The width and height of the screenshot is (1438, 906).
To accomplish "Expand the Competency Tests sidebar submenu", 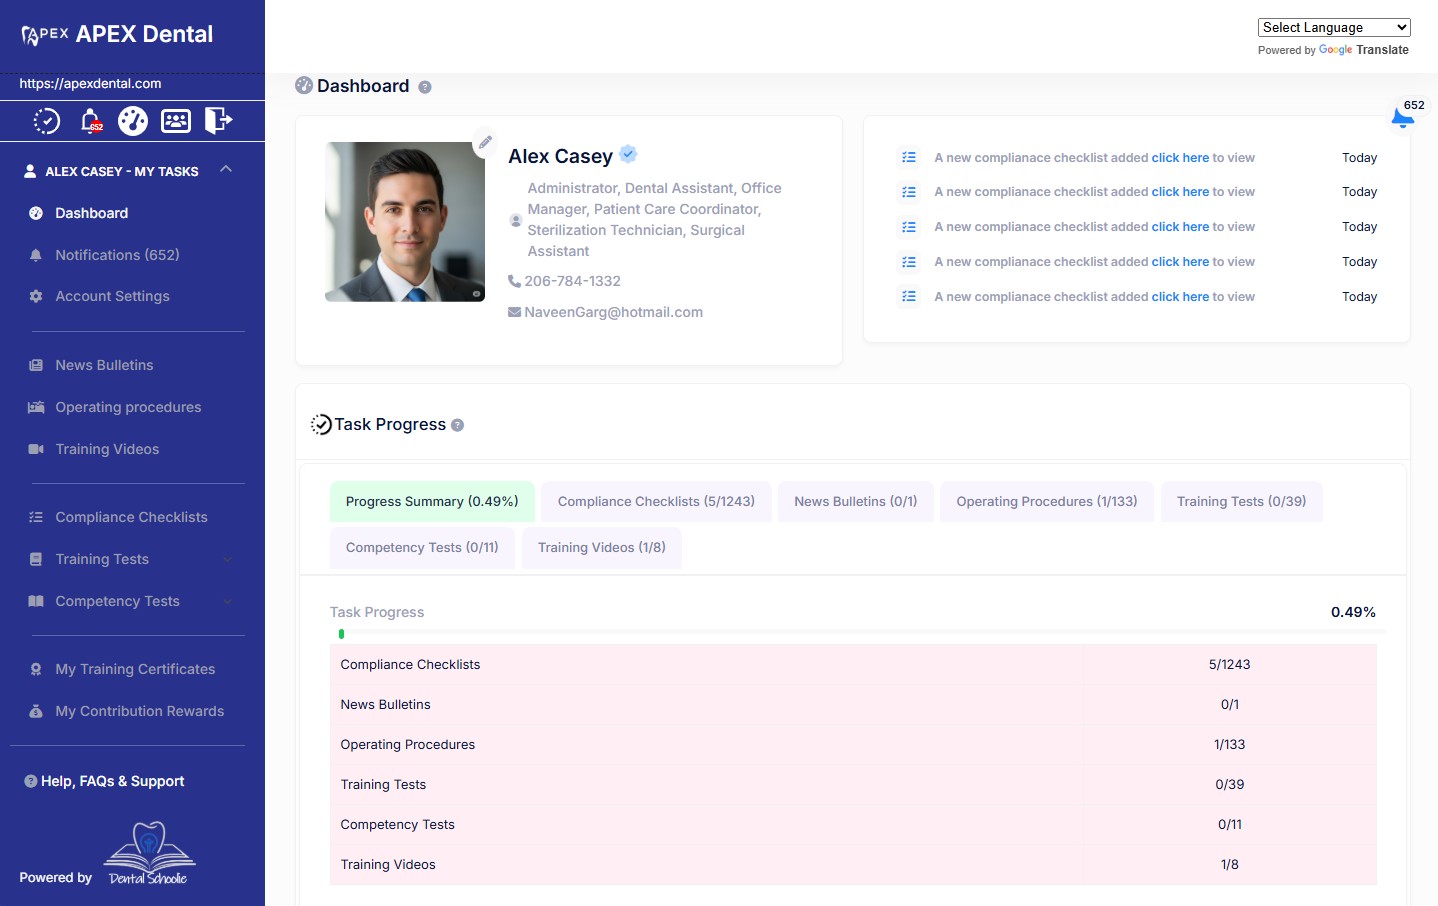I will pyautogui.click(x=227, y=601).
